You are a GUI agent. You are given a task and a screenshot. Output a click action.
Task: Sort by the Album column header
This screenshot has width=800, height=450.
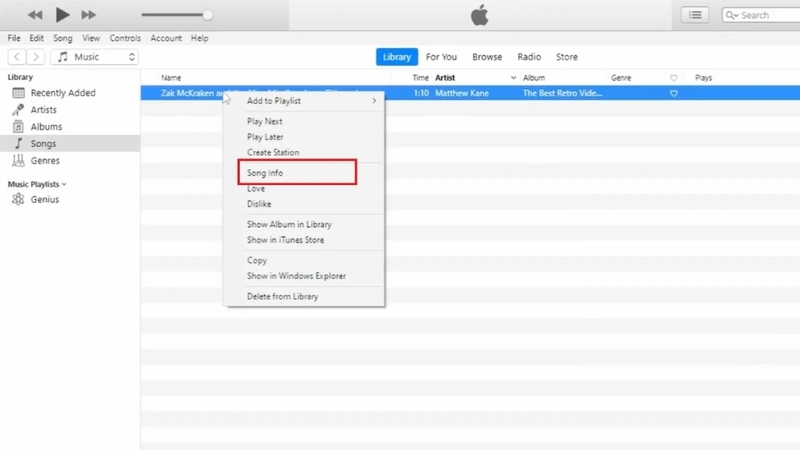(534, 78)
